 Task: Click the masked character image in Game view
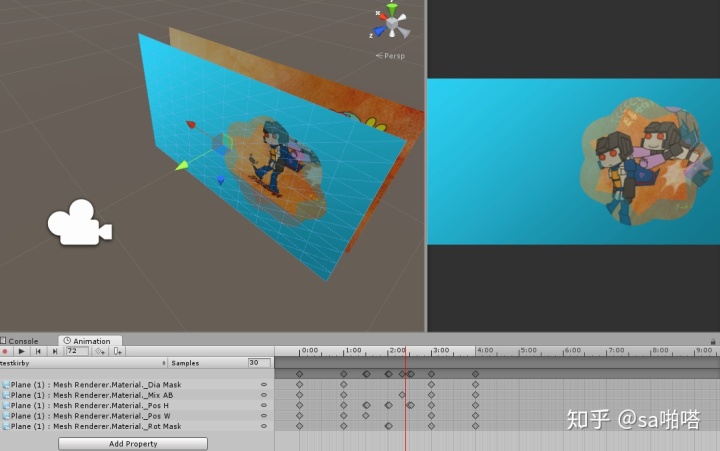[x=647, y=162]
